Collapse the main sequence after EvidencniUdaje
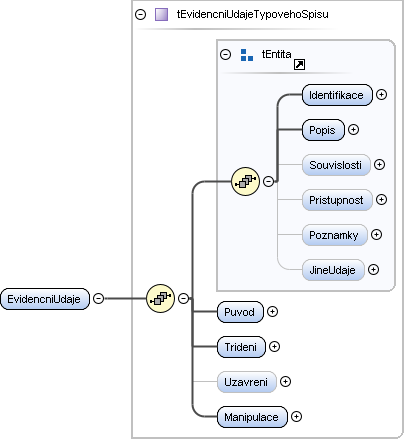Screen dimensions: 405x440 183,298
